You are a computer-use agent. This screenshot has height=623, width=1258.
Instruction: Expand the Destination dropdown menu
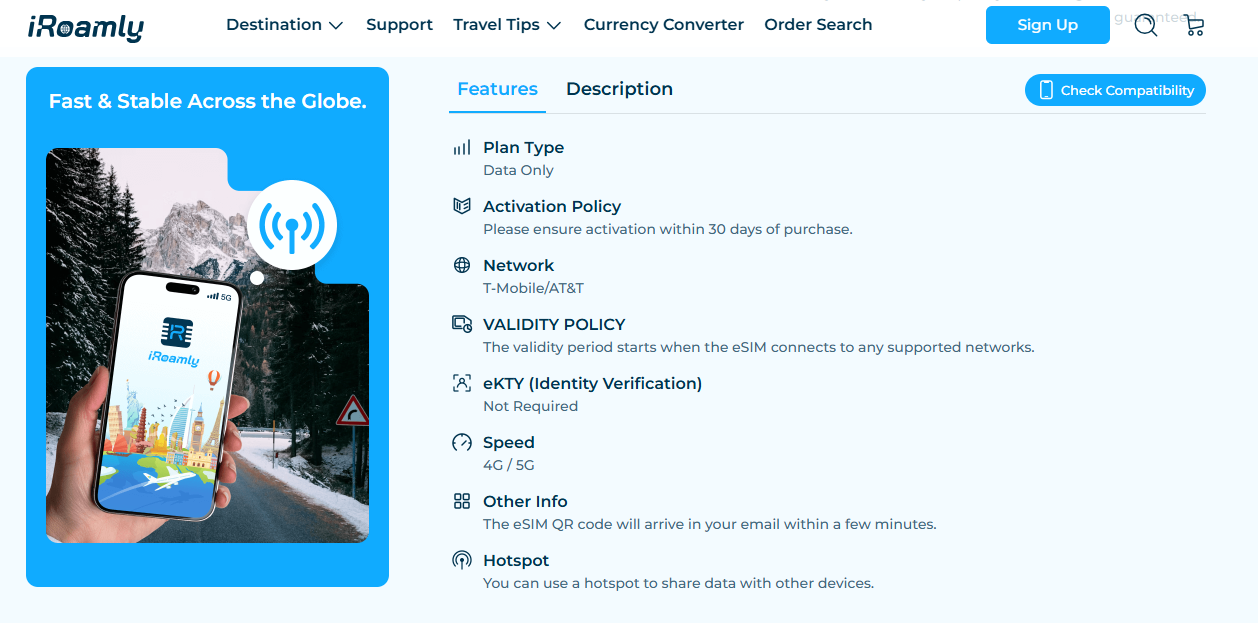pyautogui.click(x=285, y=25)
